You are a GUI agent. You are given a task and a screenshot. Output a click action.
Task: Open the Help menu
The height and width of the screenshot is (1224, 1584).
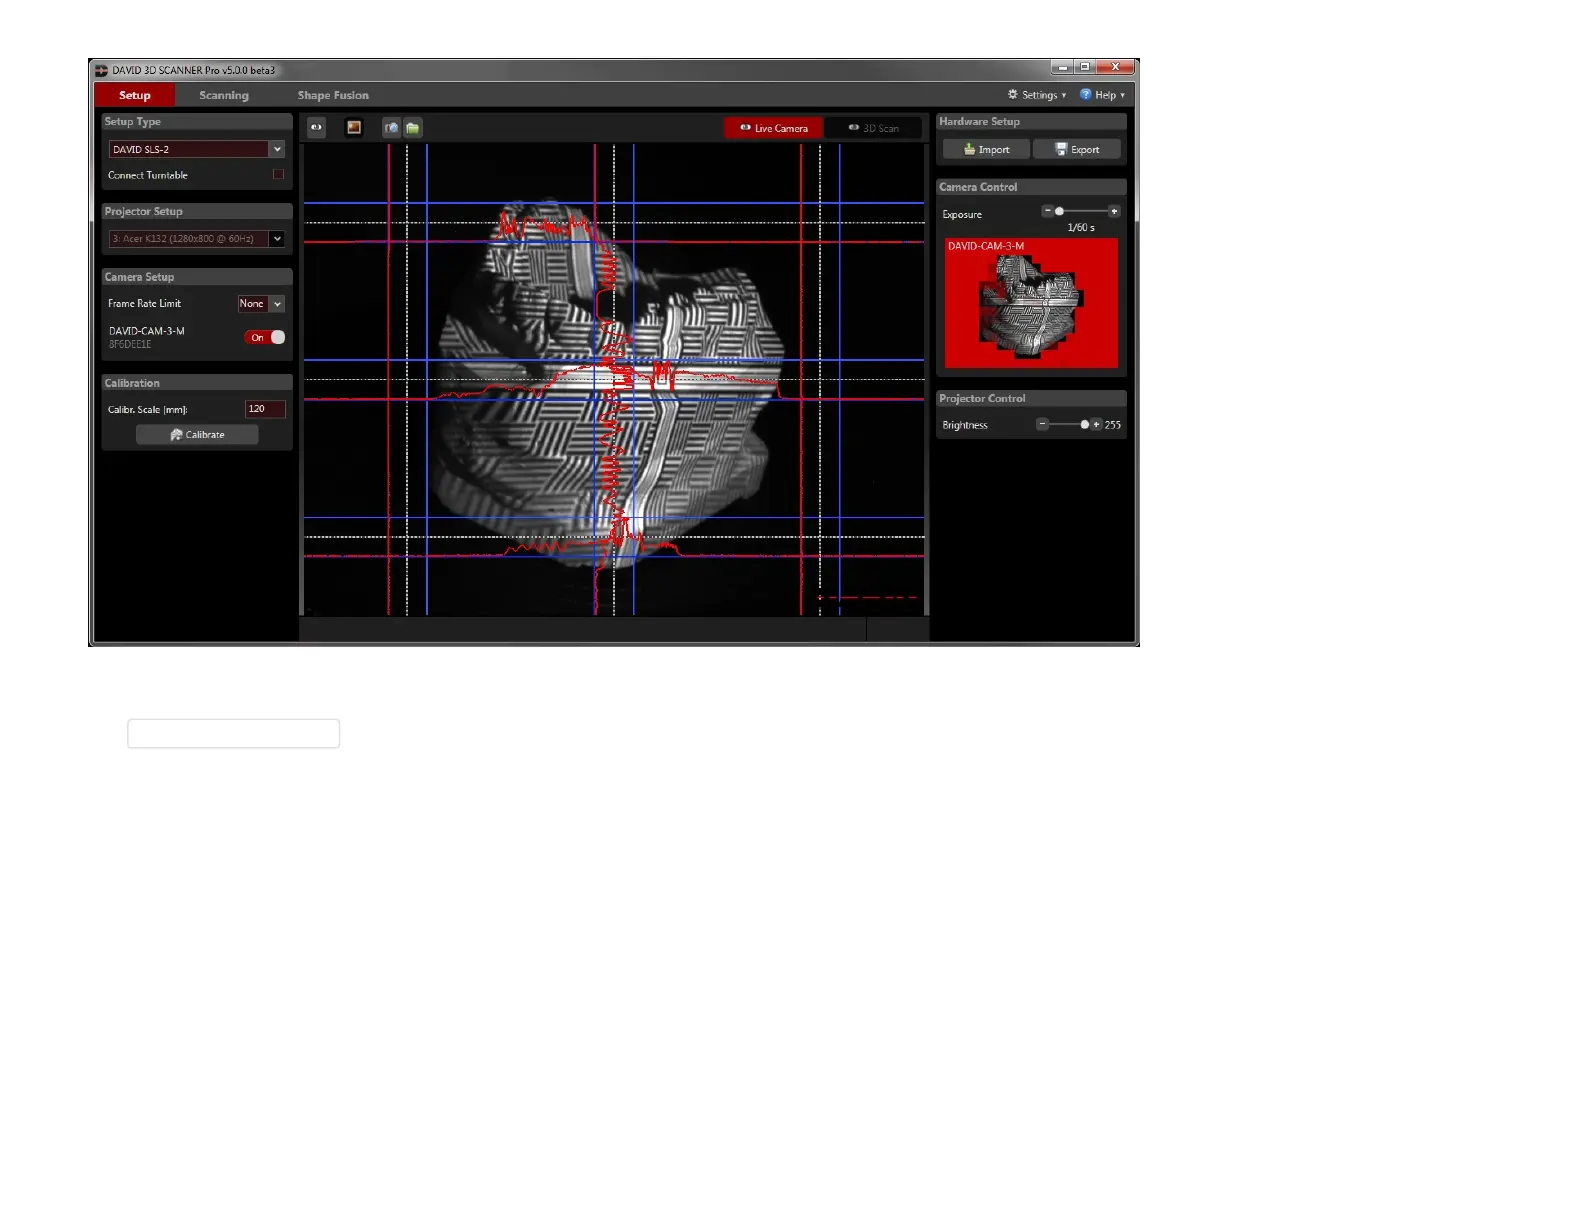[x=1102, y=95]
